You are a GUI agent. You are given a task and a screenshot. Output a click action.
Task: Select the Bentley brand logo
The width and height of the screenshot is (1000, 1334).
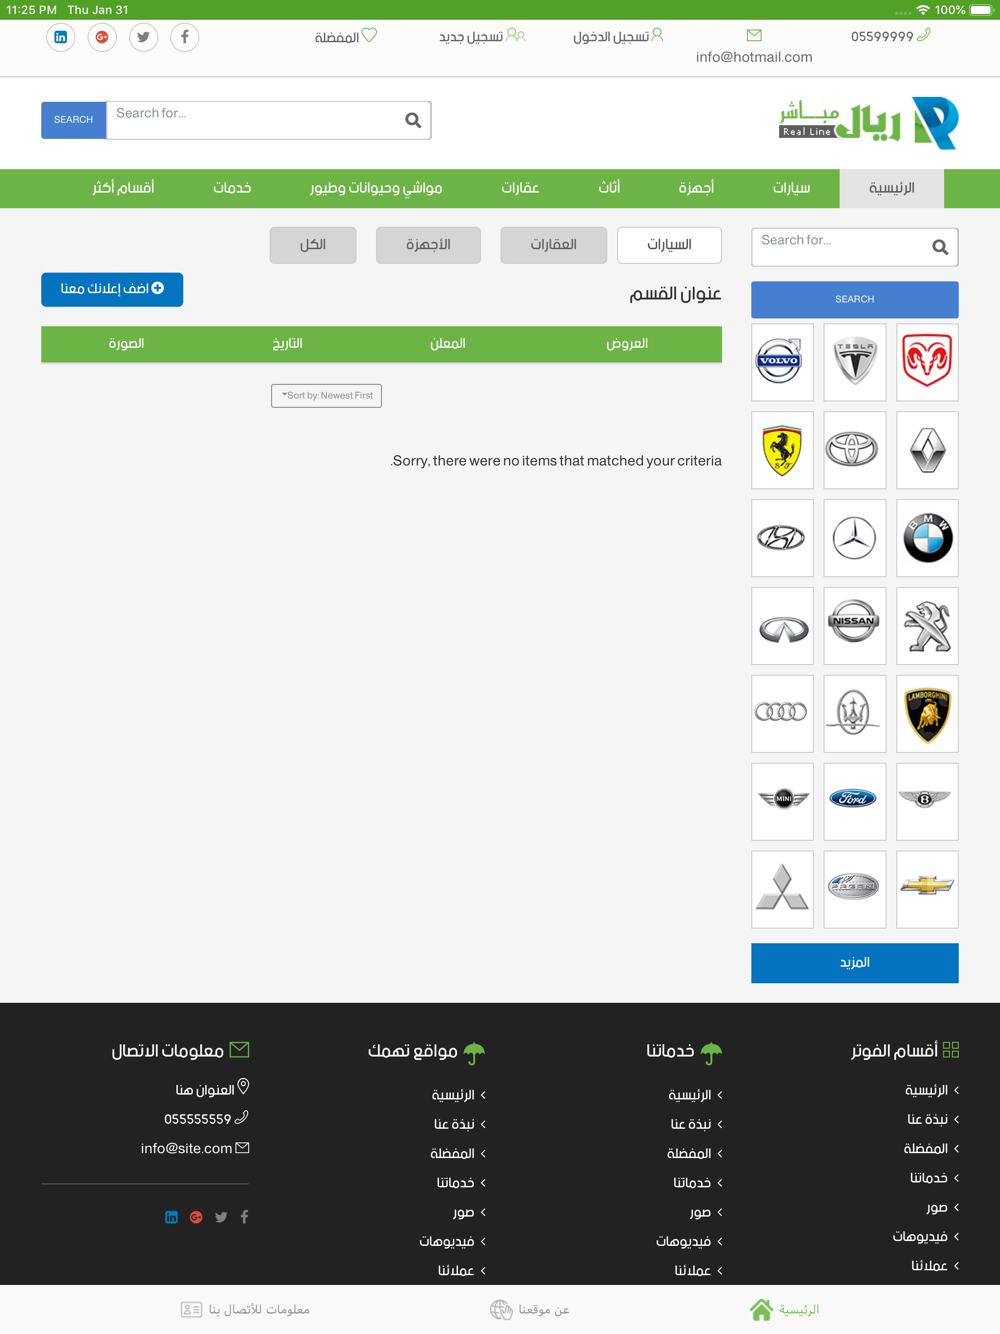click(927, 802)
